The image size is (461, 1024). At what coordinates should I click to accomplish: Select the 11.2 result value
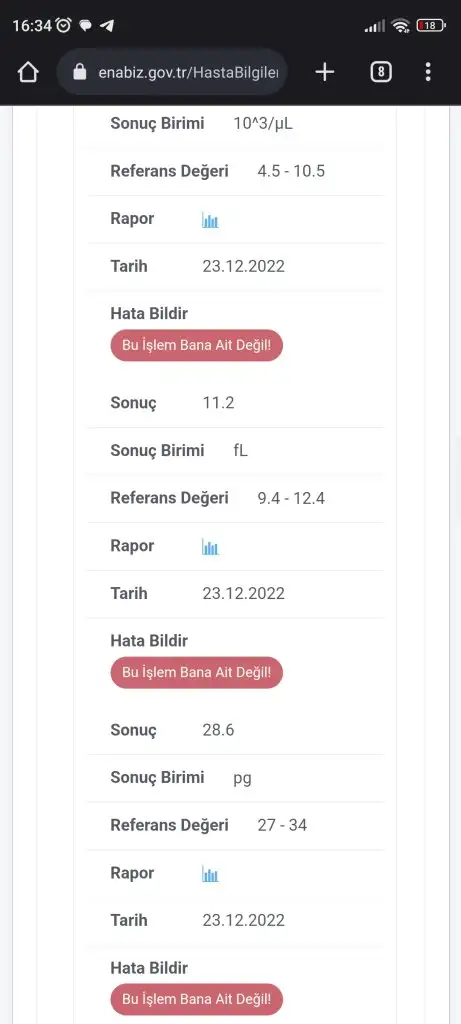click(218, 403)
